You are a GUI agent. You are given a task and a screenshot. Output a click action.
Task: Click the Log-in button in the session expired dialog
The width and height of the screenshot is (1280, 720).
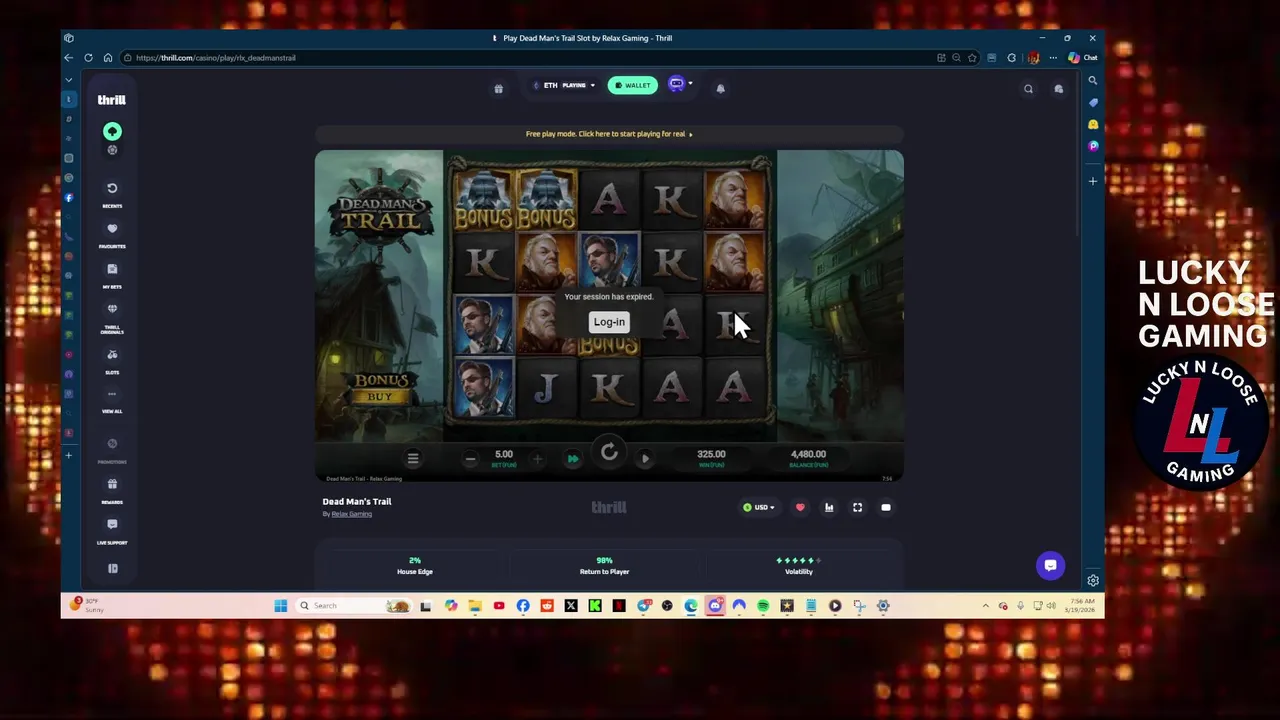(609, 322)
